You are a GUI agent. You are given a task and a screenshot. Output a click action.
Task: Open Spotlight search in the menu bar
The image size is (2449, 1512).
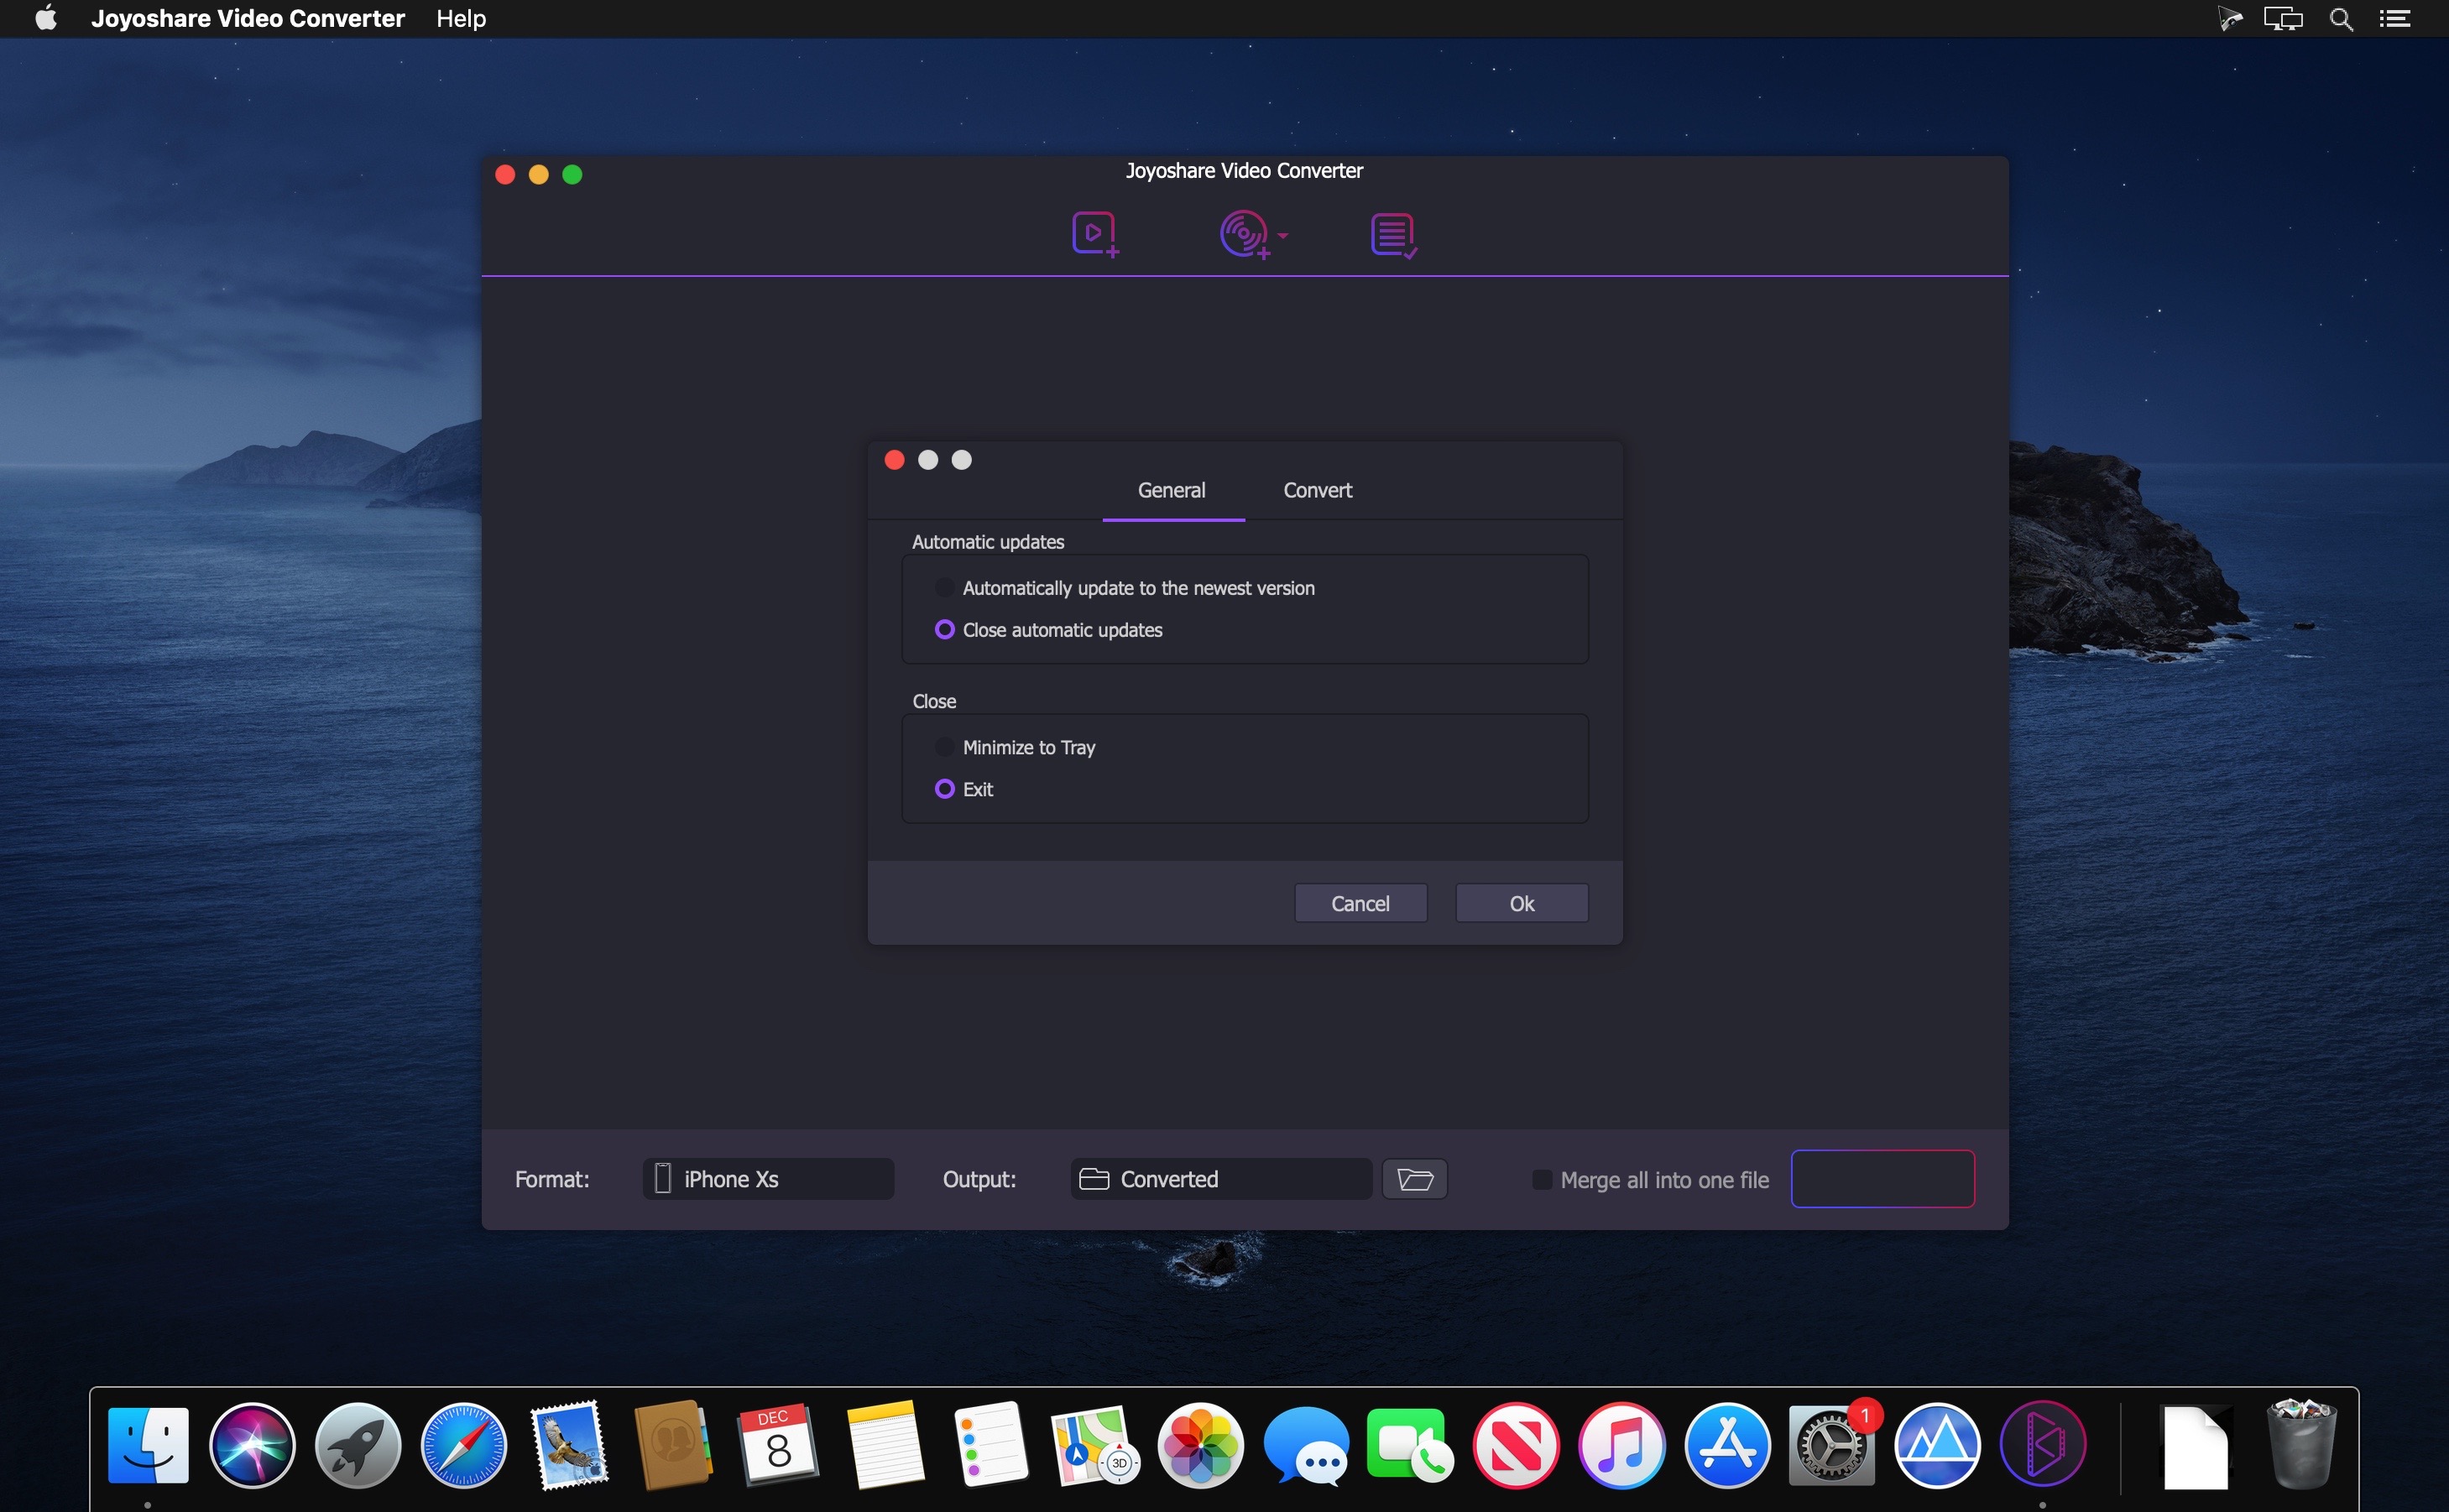pyautogui.click(x=2341, y=18)
